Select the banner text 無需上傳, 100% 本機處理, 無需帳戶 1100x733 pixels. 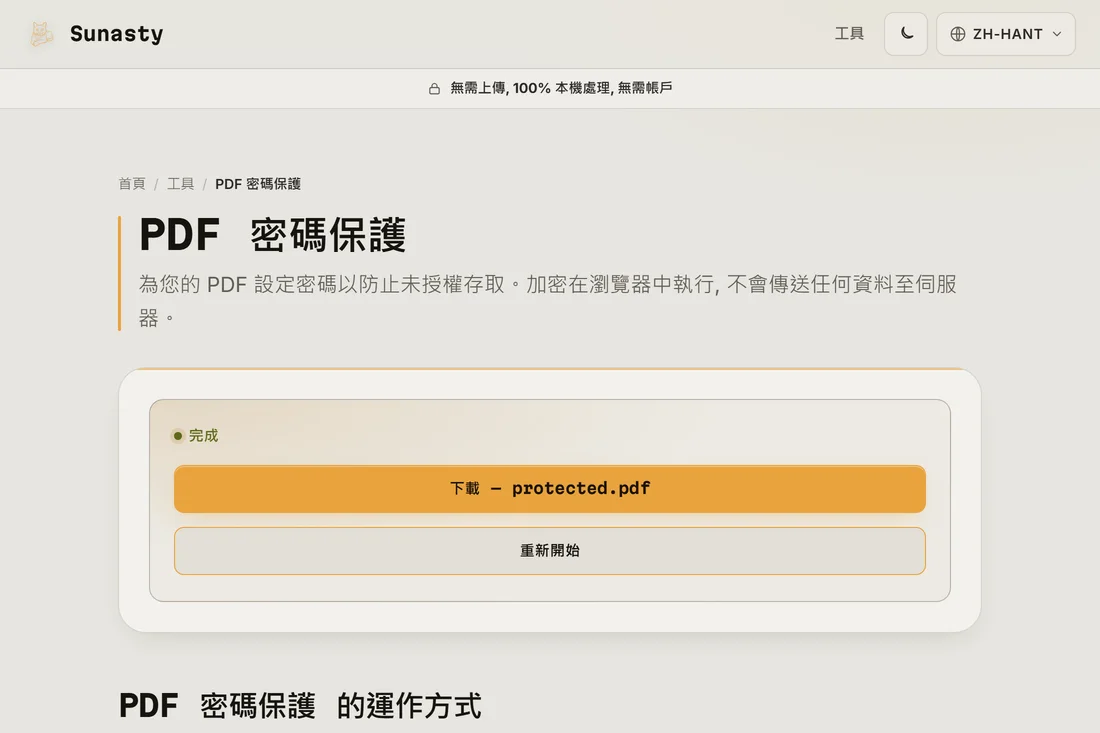click(561, 88)
